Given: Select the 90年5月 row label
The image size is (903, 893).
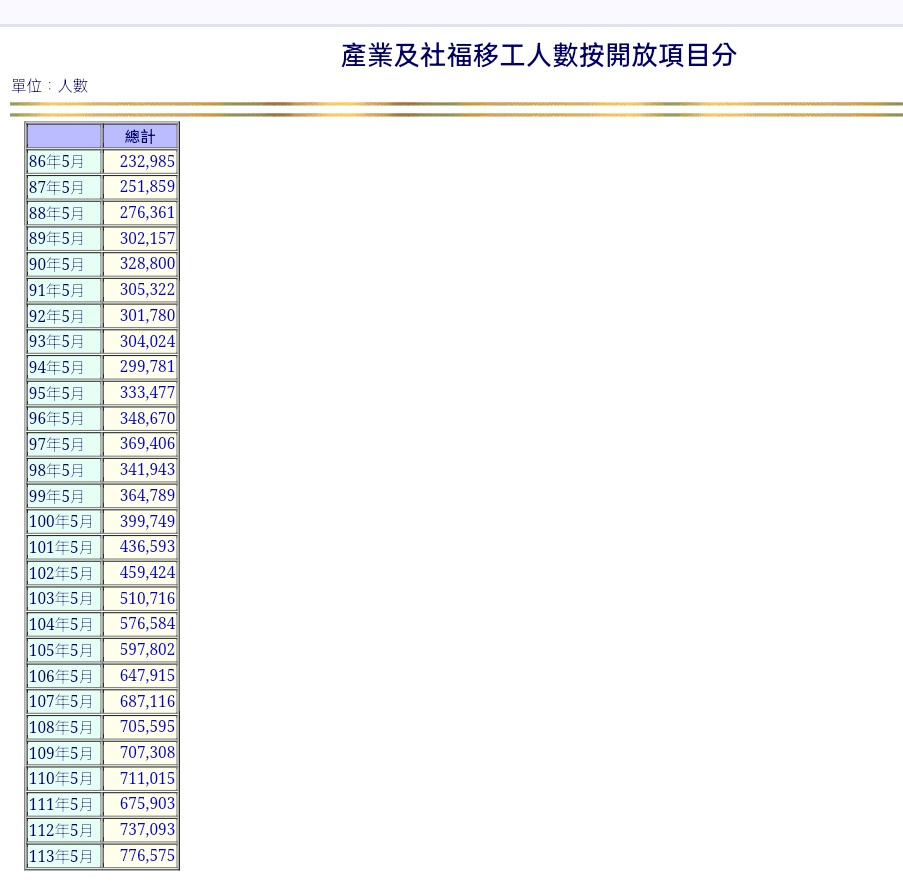Looking at the screenshot, I should tap(57, 265).
